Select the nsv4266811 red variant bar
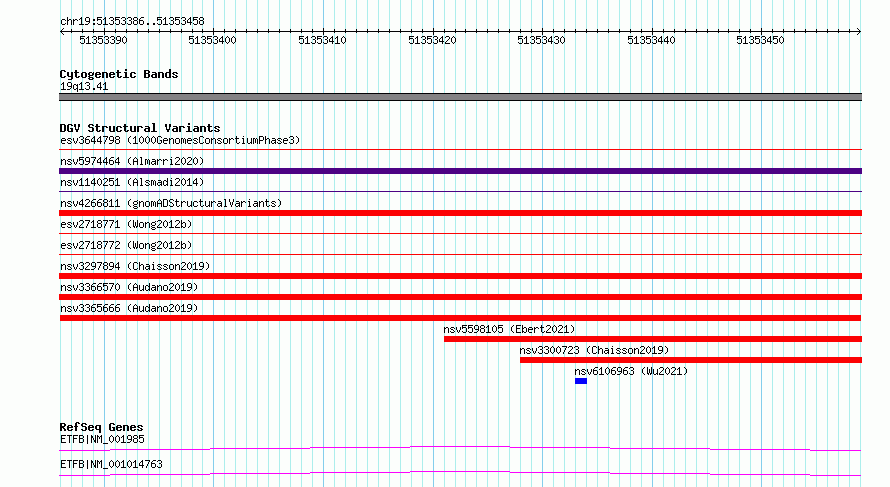Image resolution: width=890 pixels, height=487 pixels. pos(460,213)
